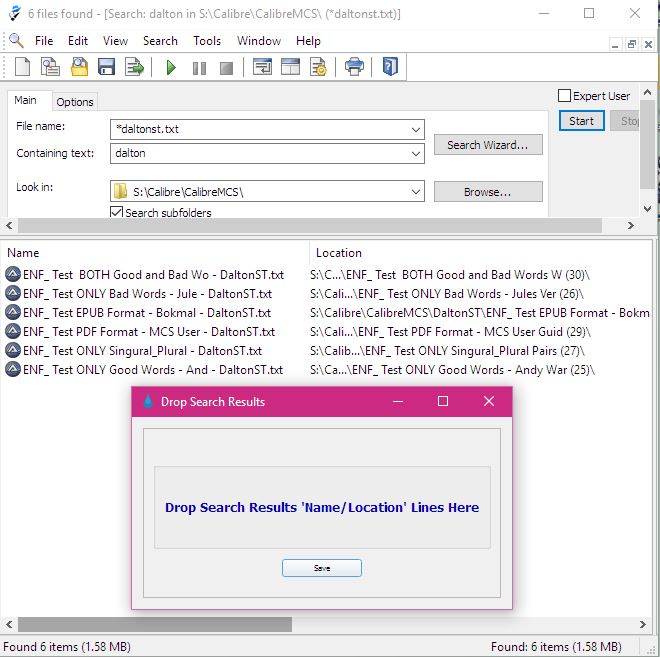Expand the File name dropdown
The width and height of the screenshot is (660, 657).
coord(415,129)
